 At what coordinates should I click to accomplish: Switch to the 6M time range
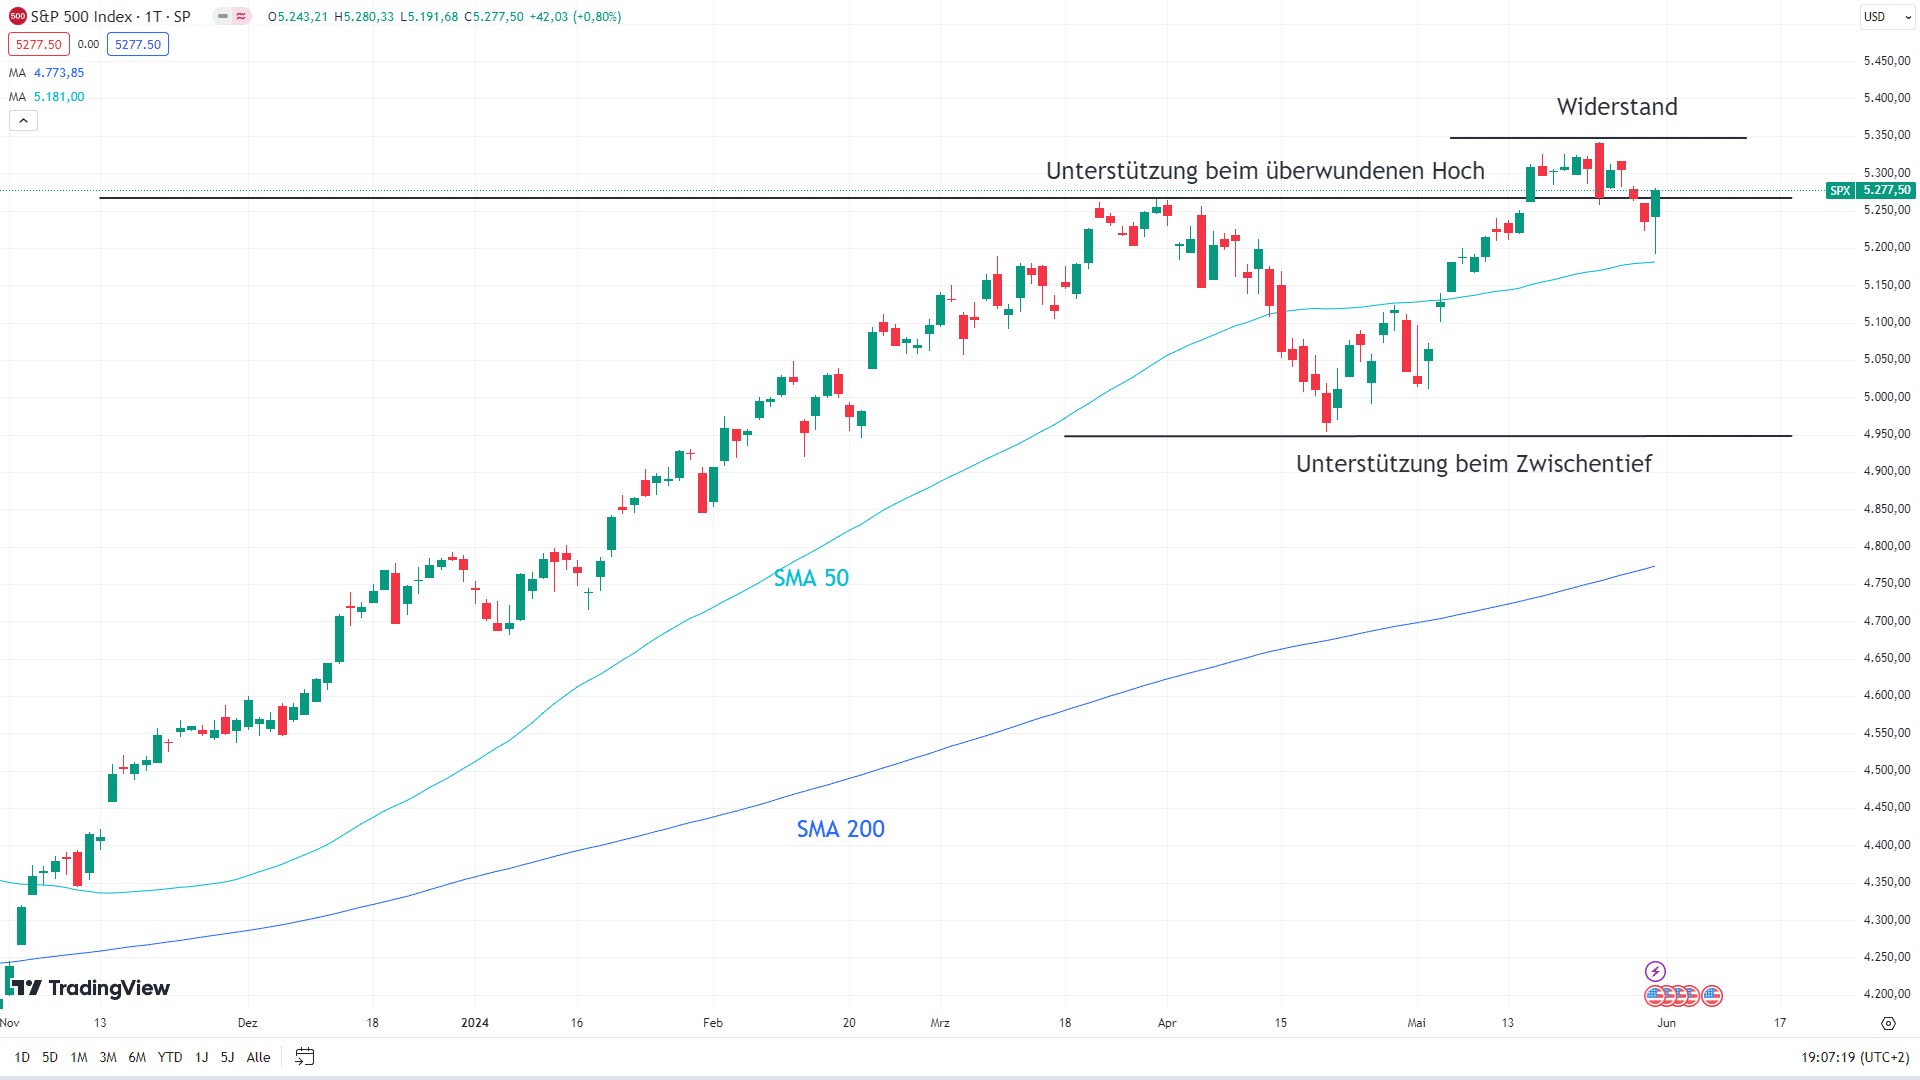137,1057
